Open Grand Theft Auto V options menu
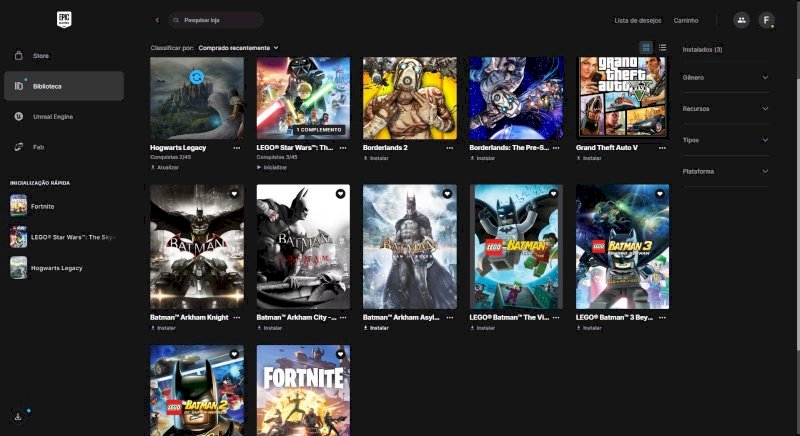 (663, 147)
